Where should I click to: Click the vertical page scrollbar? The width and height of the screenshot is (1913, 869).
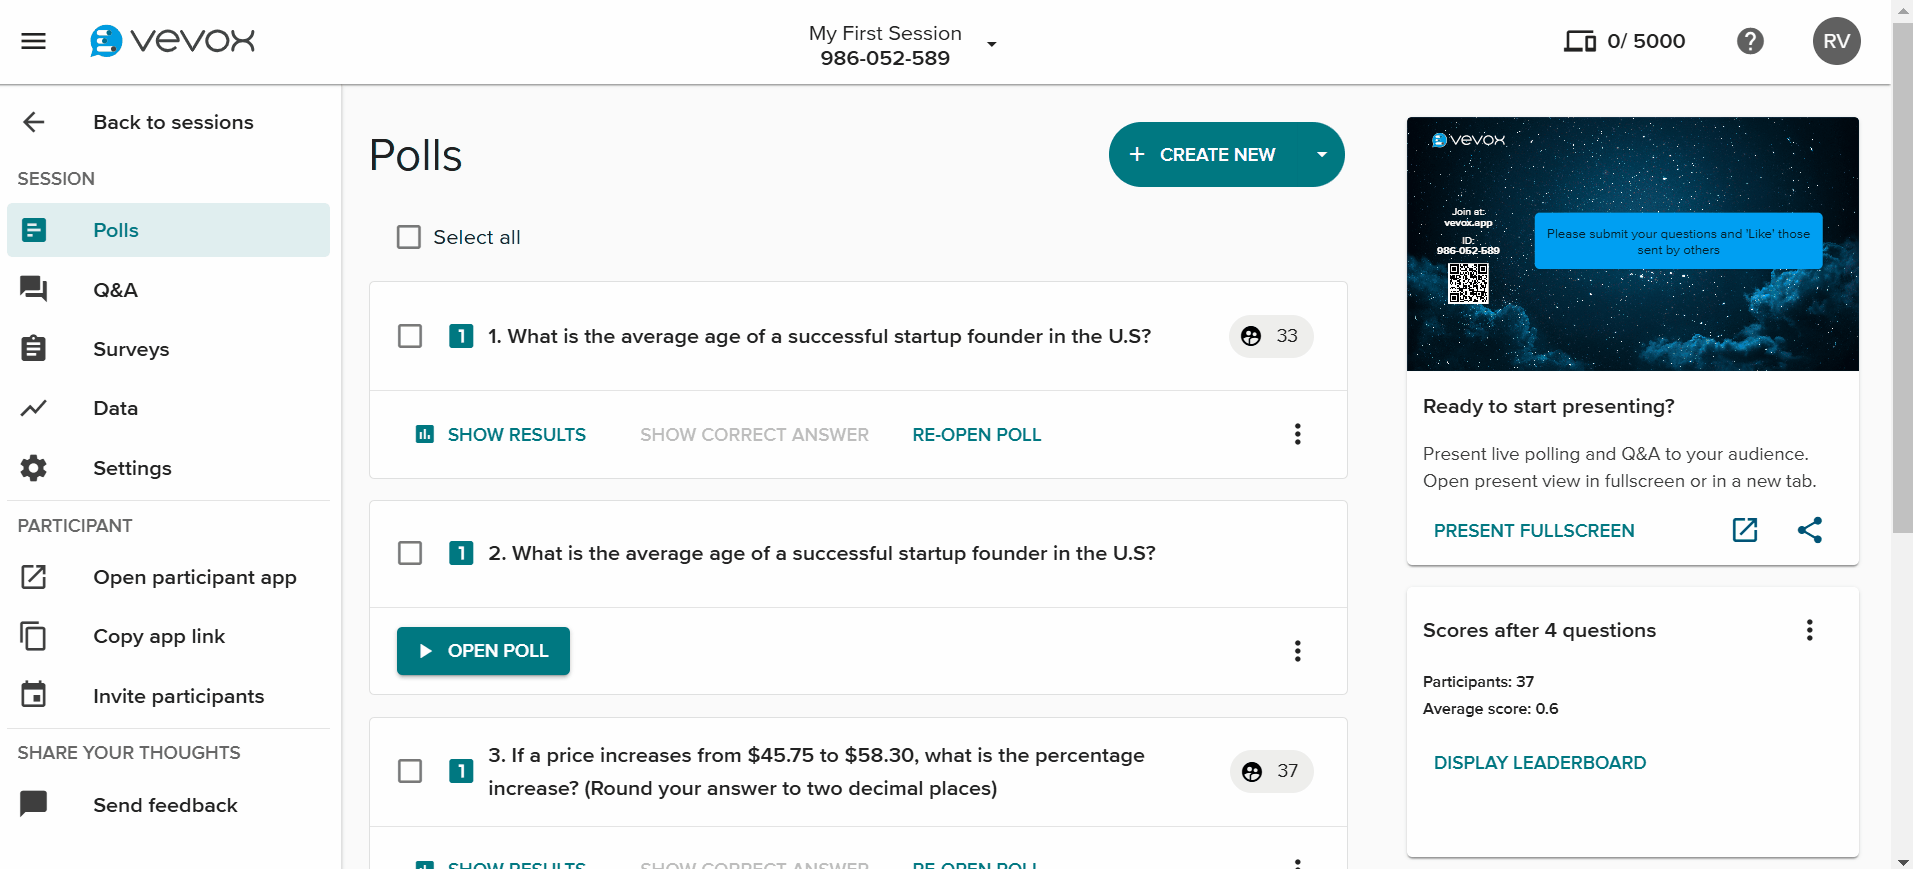pyautogui.click(x=1901, y=300)
